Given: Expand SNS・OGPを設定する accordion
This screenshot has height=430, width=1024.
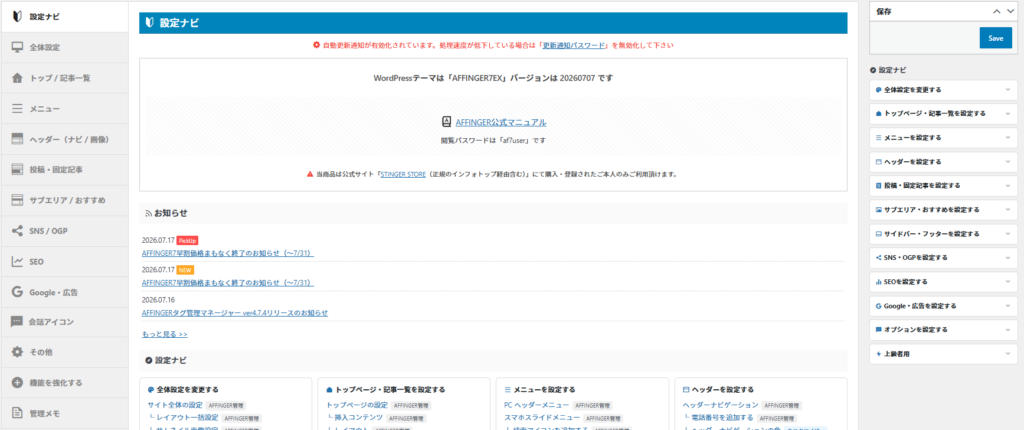Looking at the screenshot, I should coord(943,257).
